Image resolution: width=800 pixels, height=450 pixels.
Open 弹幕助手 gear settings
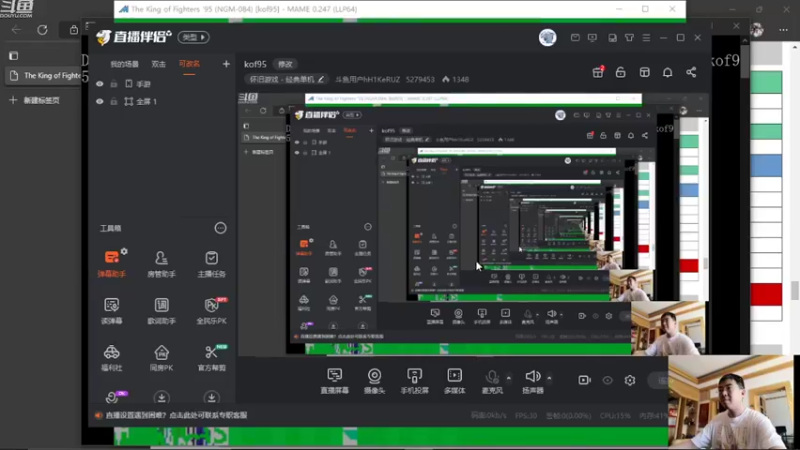(124, 251)
